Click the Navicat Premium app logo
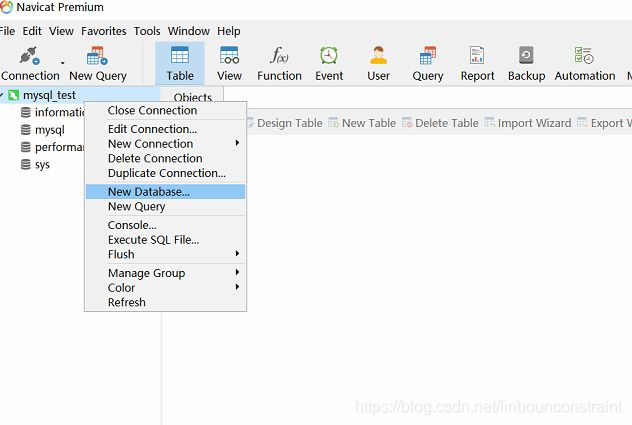The width and height of the screenshot is (632, 425). point(6,7)
